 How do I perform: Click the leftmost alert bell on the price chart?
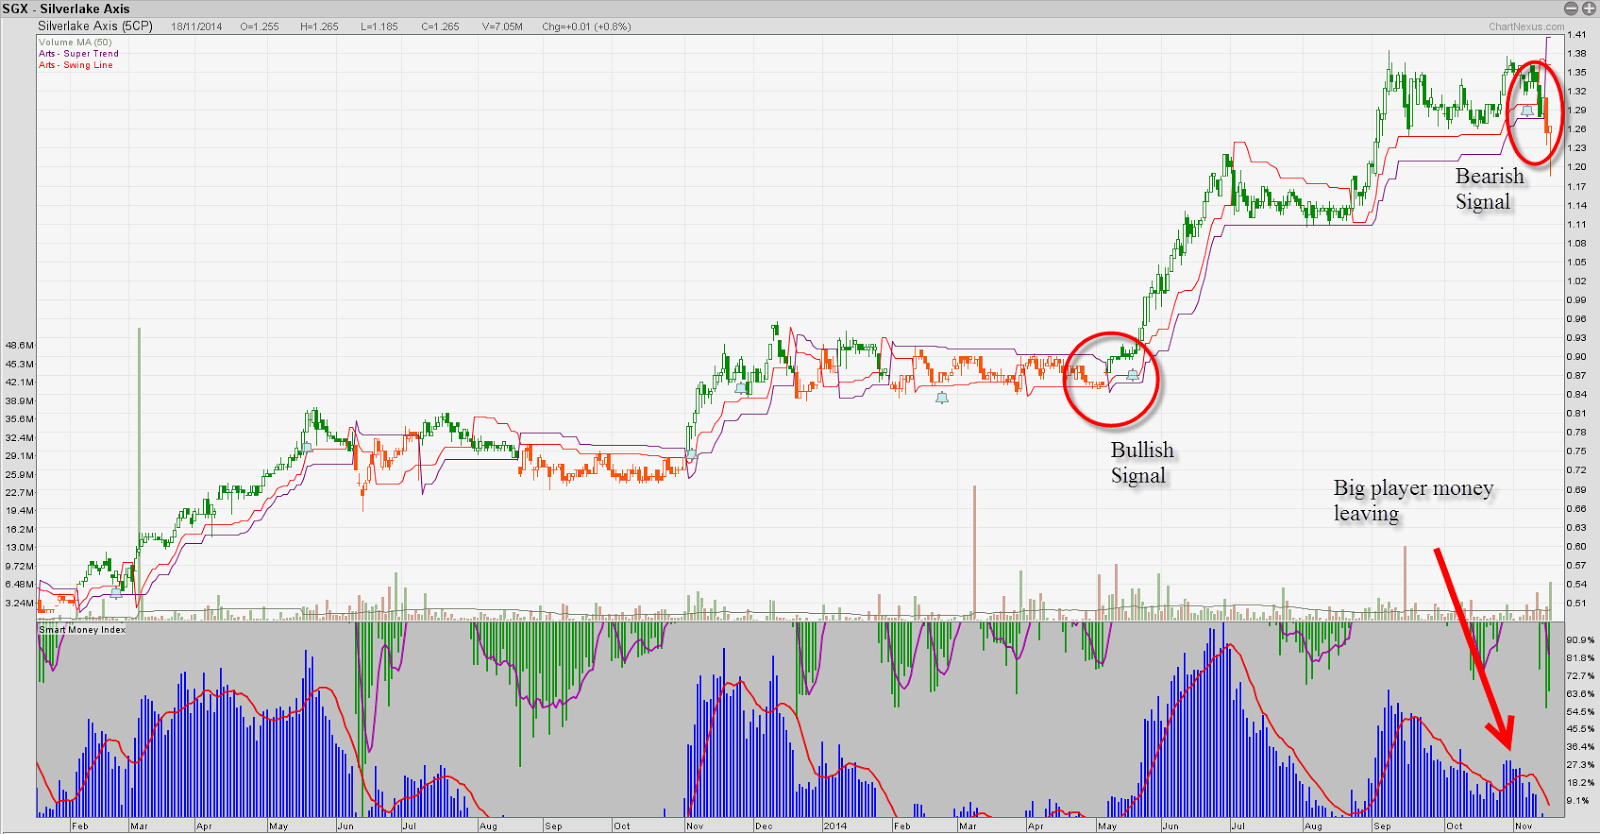116,591
